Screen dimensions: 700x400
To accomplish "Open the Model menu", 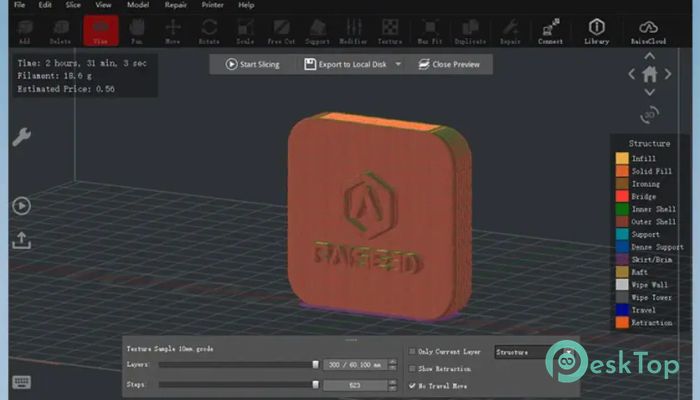I will click(x=138, y=5).
